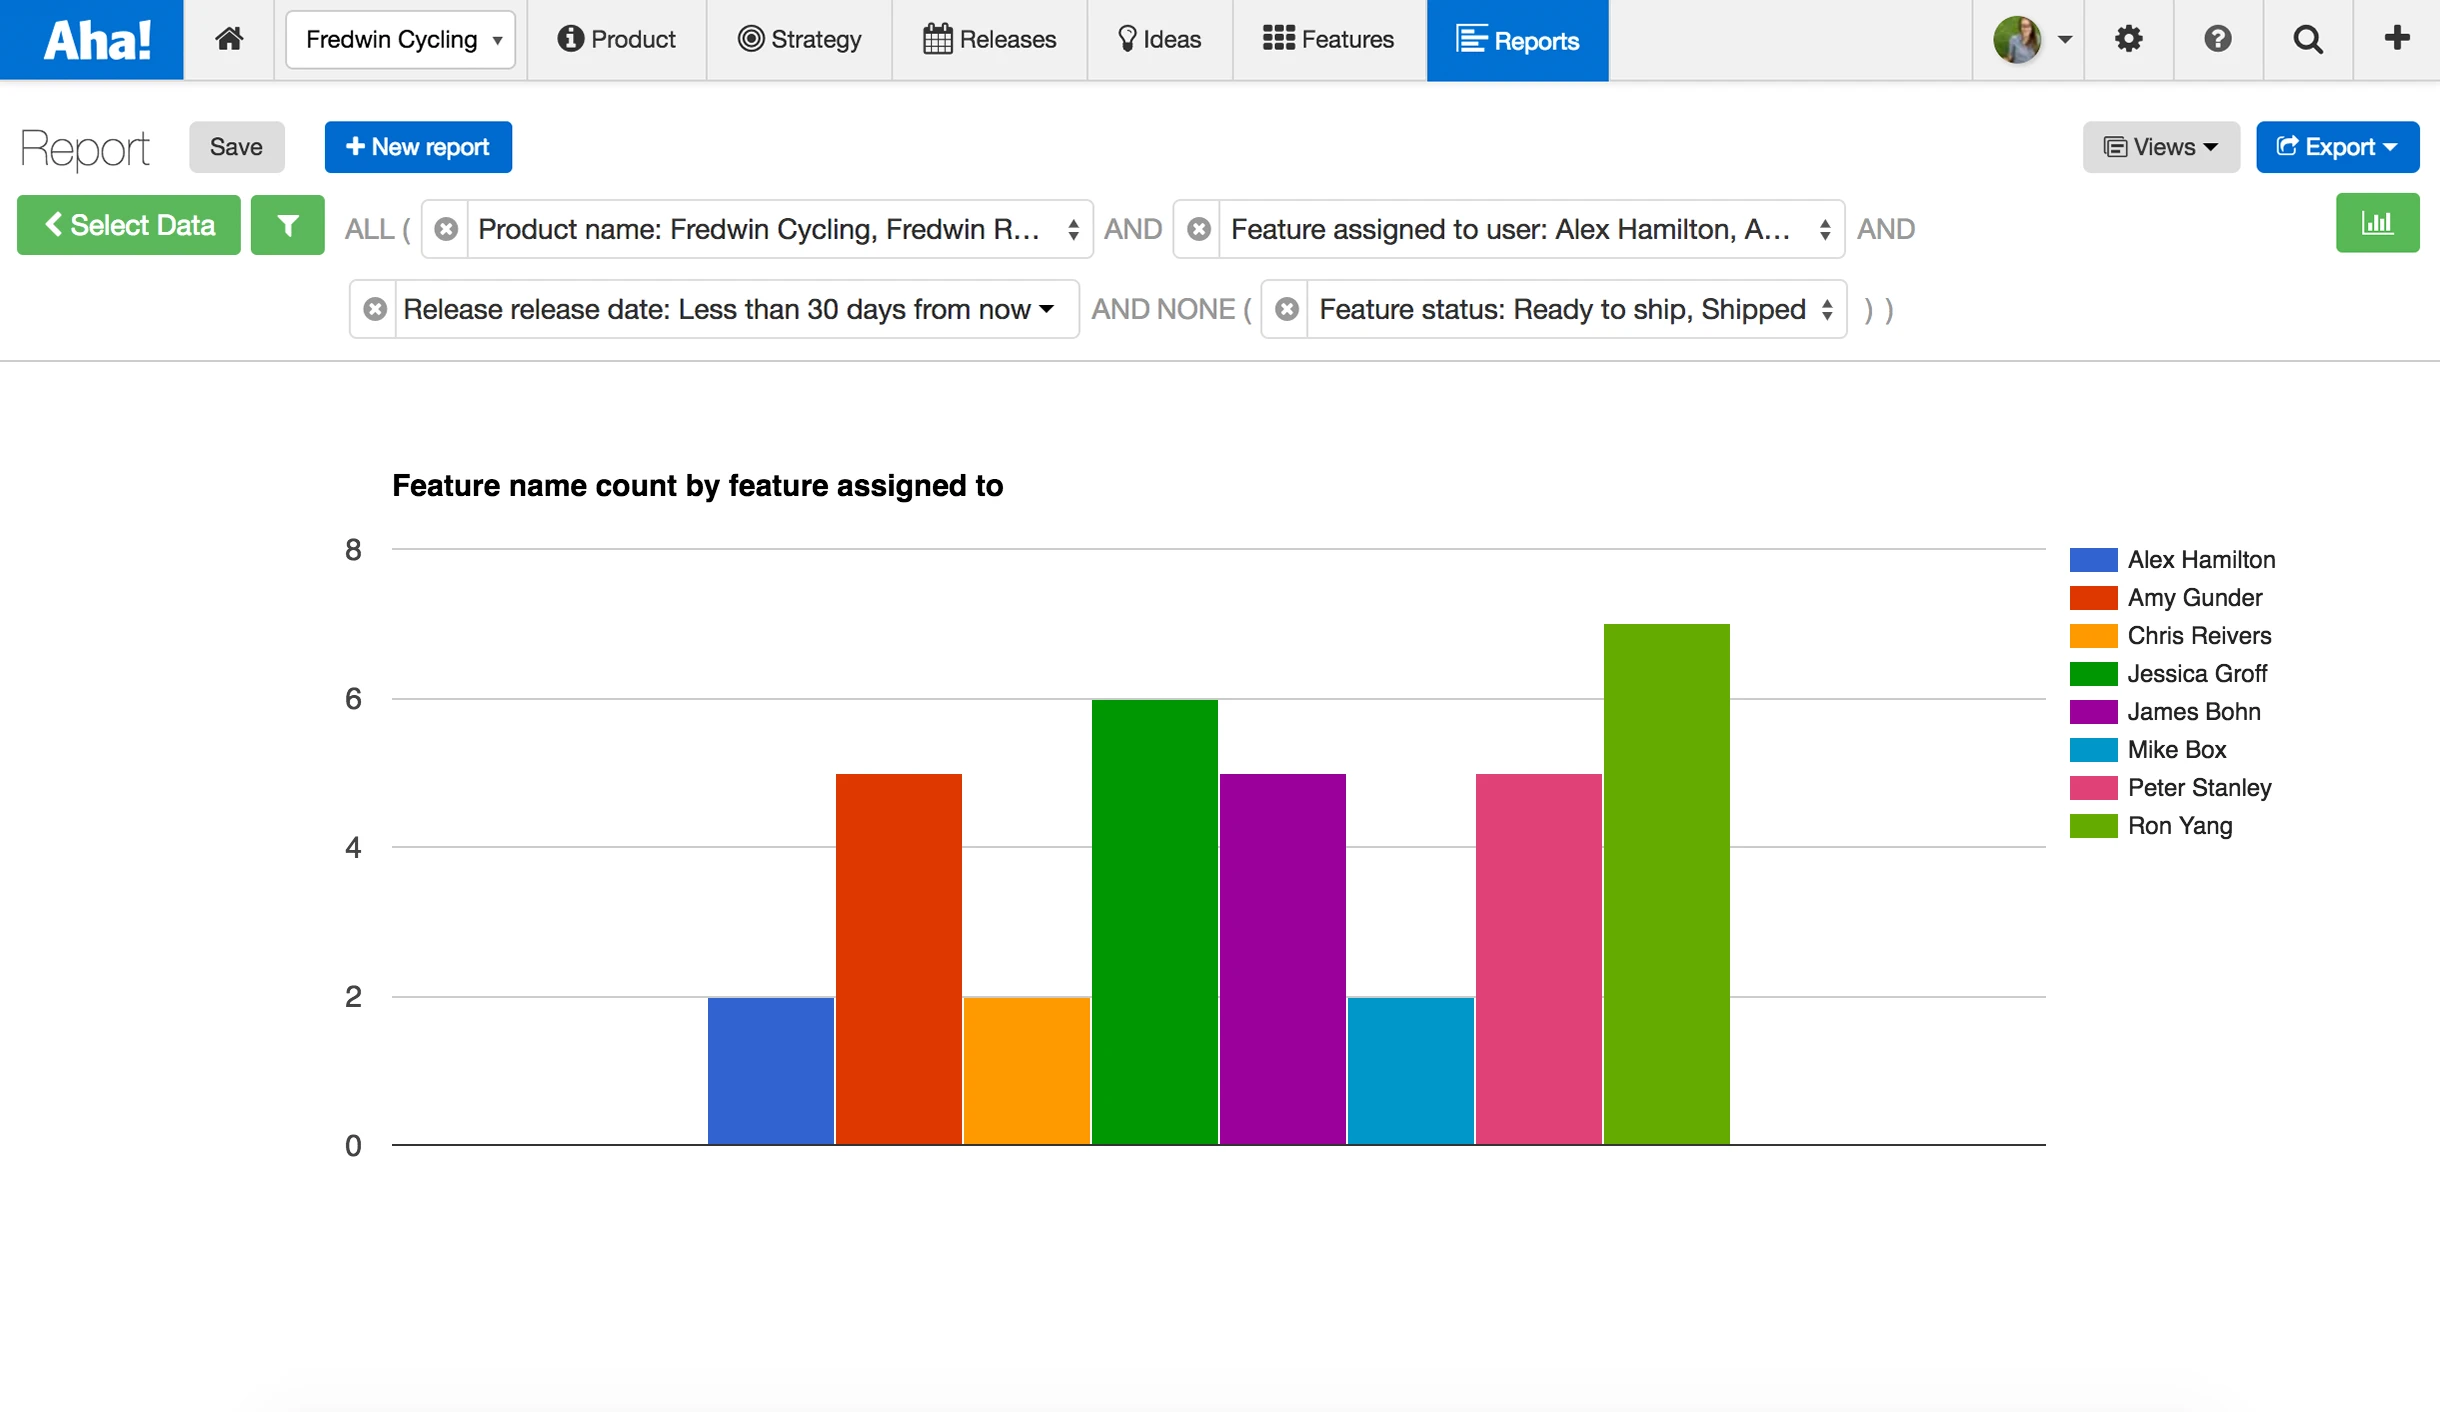Remove the Release release date filter

pos(375,309)
